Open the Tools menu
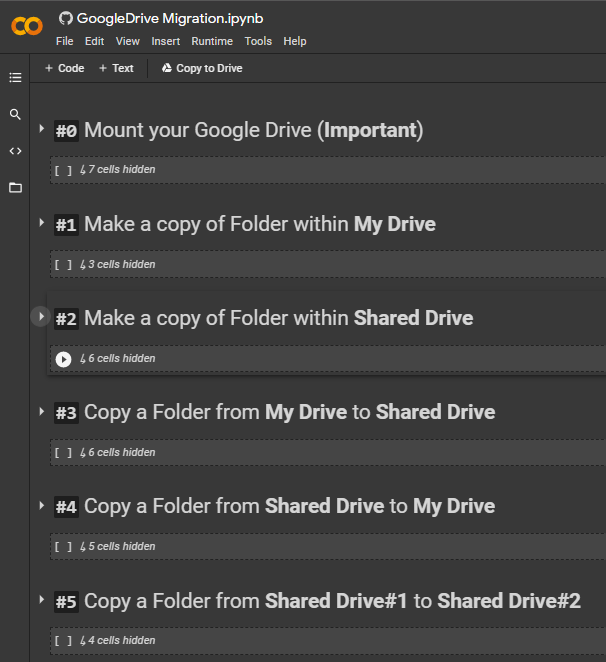This screenshot has width=606, height=662. point(258,41)
